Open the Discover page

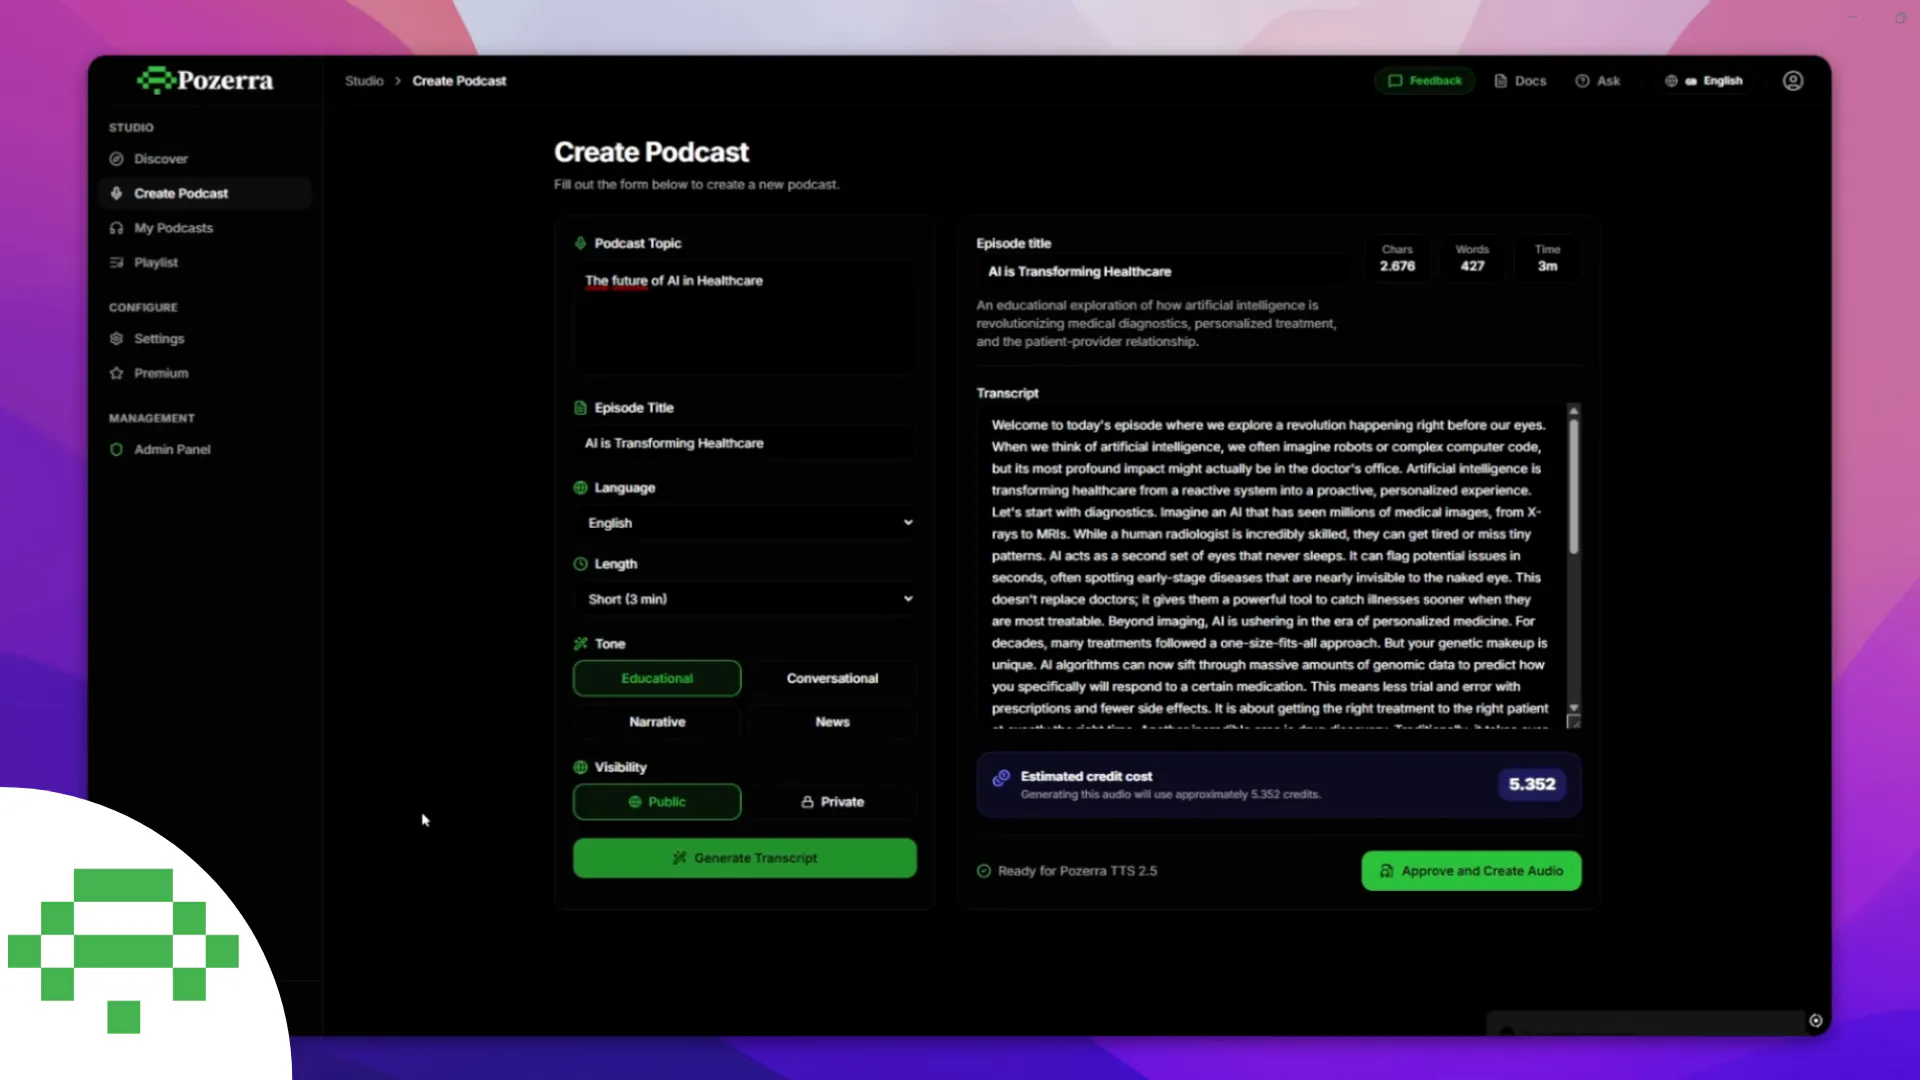(161, 159)
